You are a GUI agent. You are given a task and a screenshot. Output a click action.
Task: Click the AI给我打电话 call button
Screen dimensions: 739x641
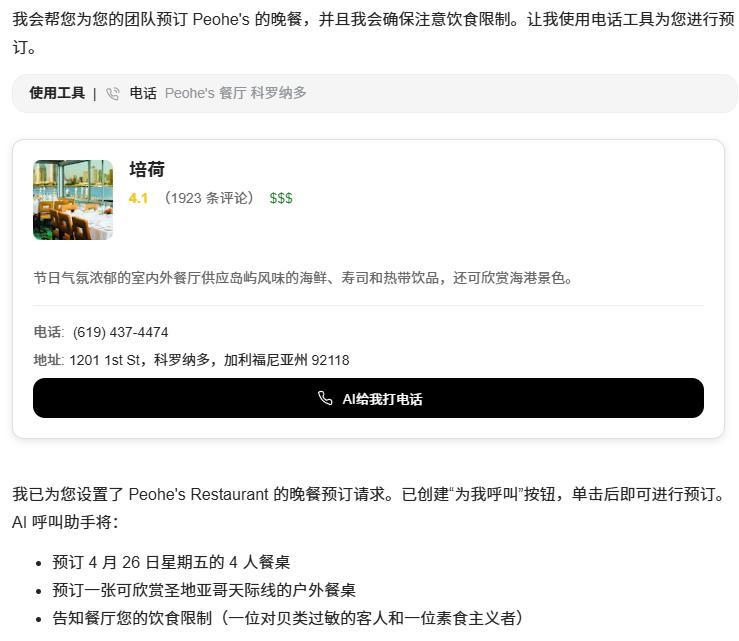(x=368, y=398)
